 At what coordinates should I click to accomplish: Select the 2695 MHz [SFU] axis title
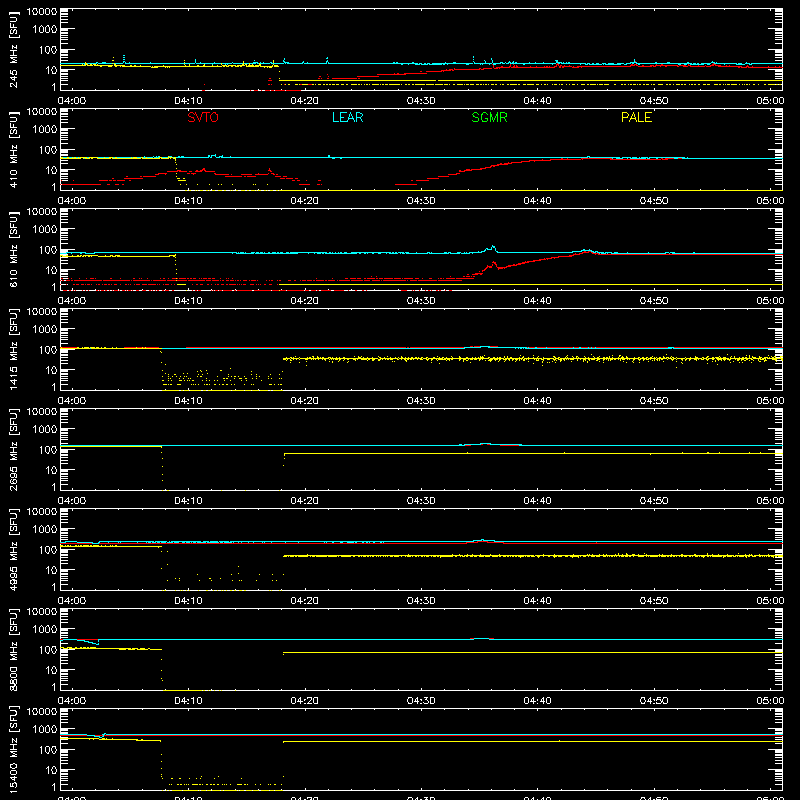click(x=14, y=450)
